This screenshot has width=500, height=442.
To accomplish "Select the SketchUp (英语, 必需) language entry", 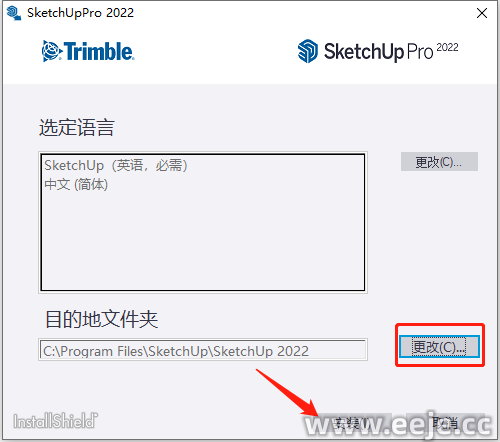I will tap(116, 165).
